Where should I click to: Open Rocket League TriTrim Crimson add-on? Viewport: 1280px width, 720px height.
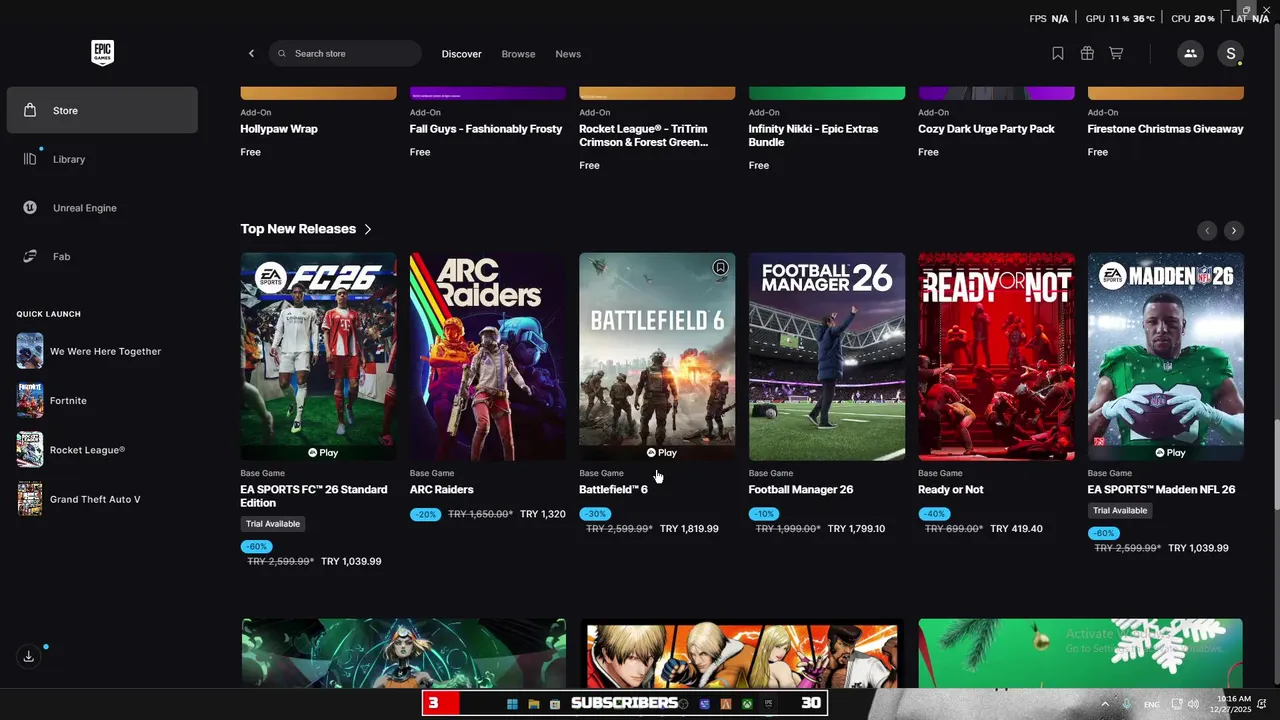click(x=644, y=135)
